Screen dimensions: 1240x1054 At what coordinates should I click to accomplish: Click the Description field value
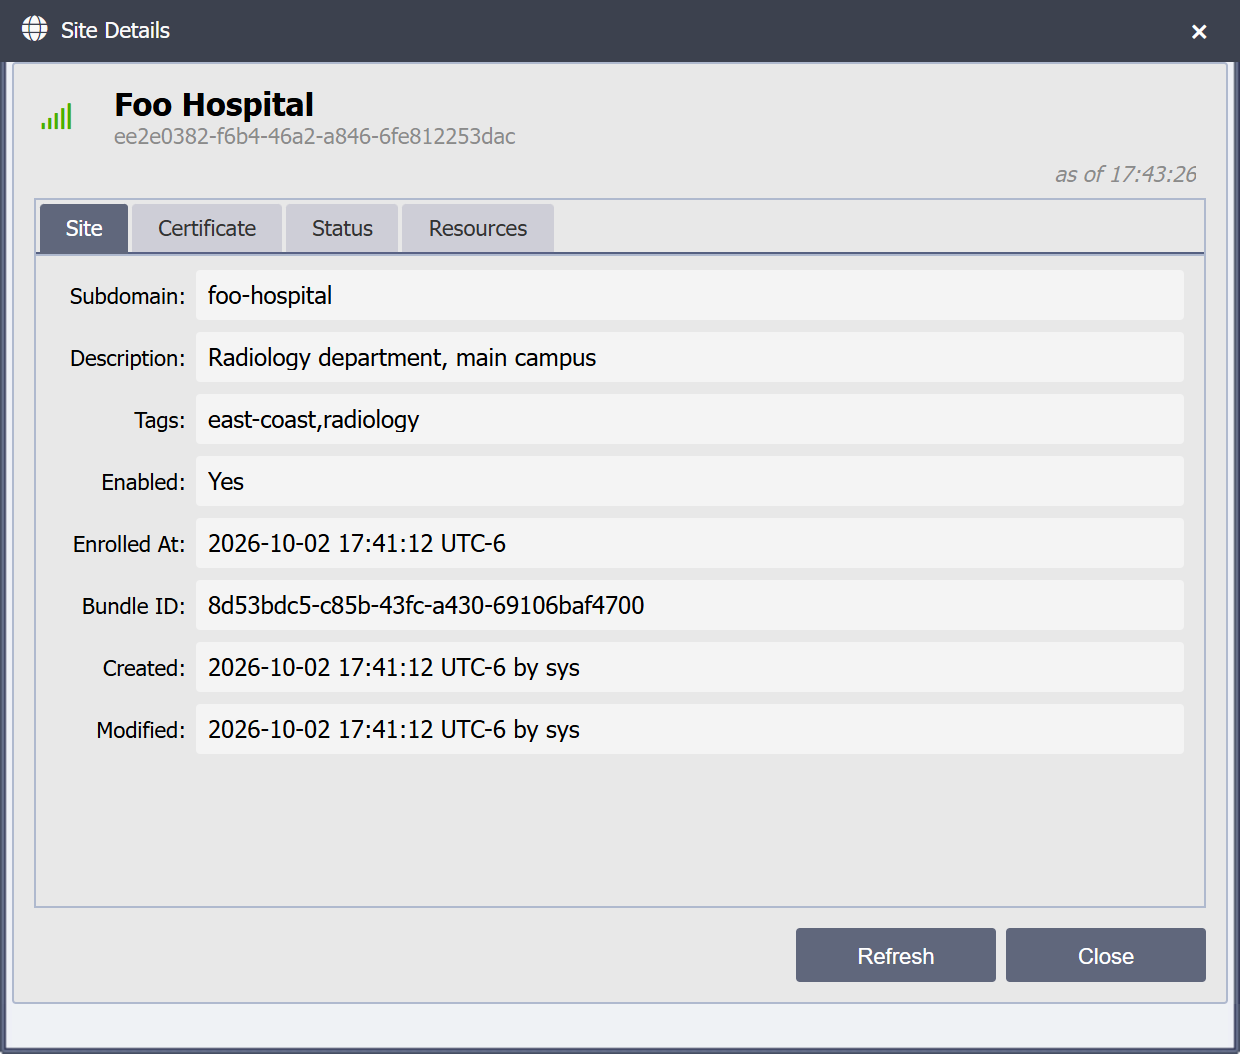690,357
